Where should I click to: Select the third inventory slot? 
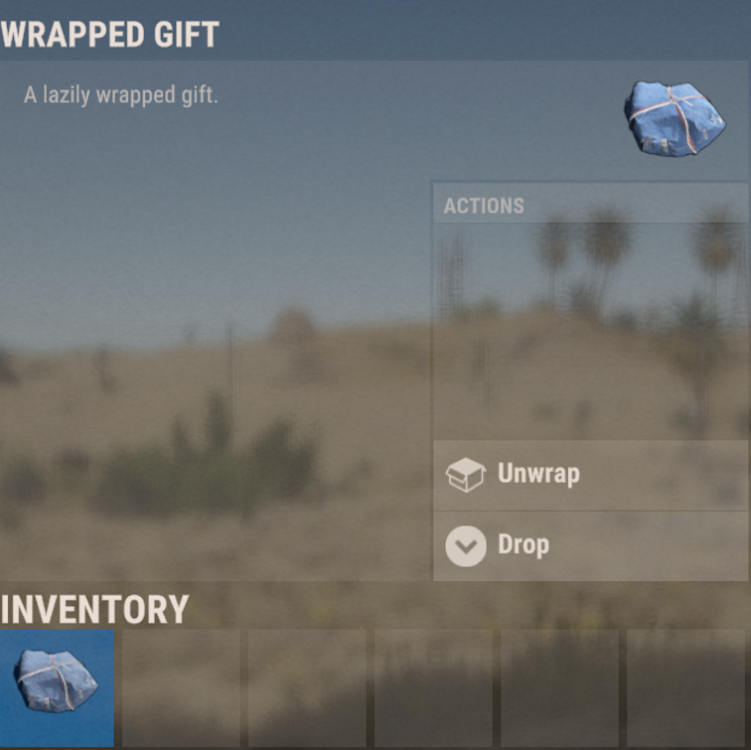307,688
